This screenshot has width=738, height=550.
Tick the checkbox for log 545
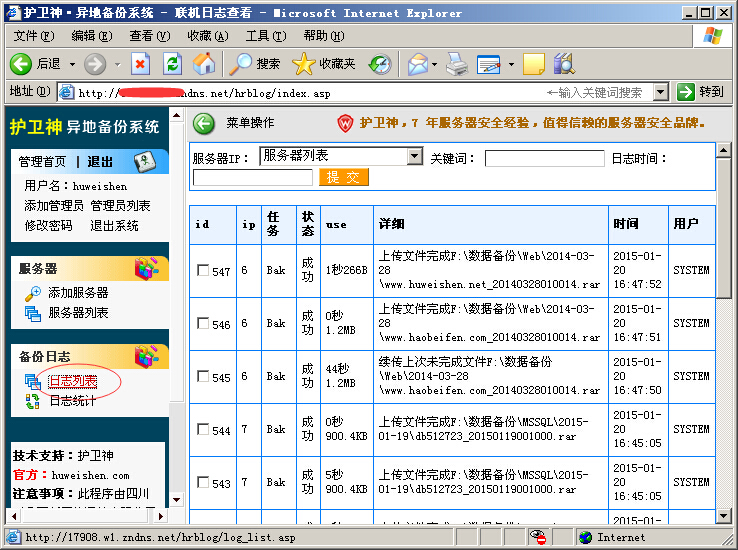click(x=203, y=376)
